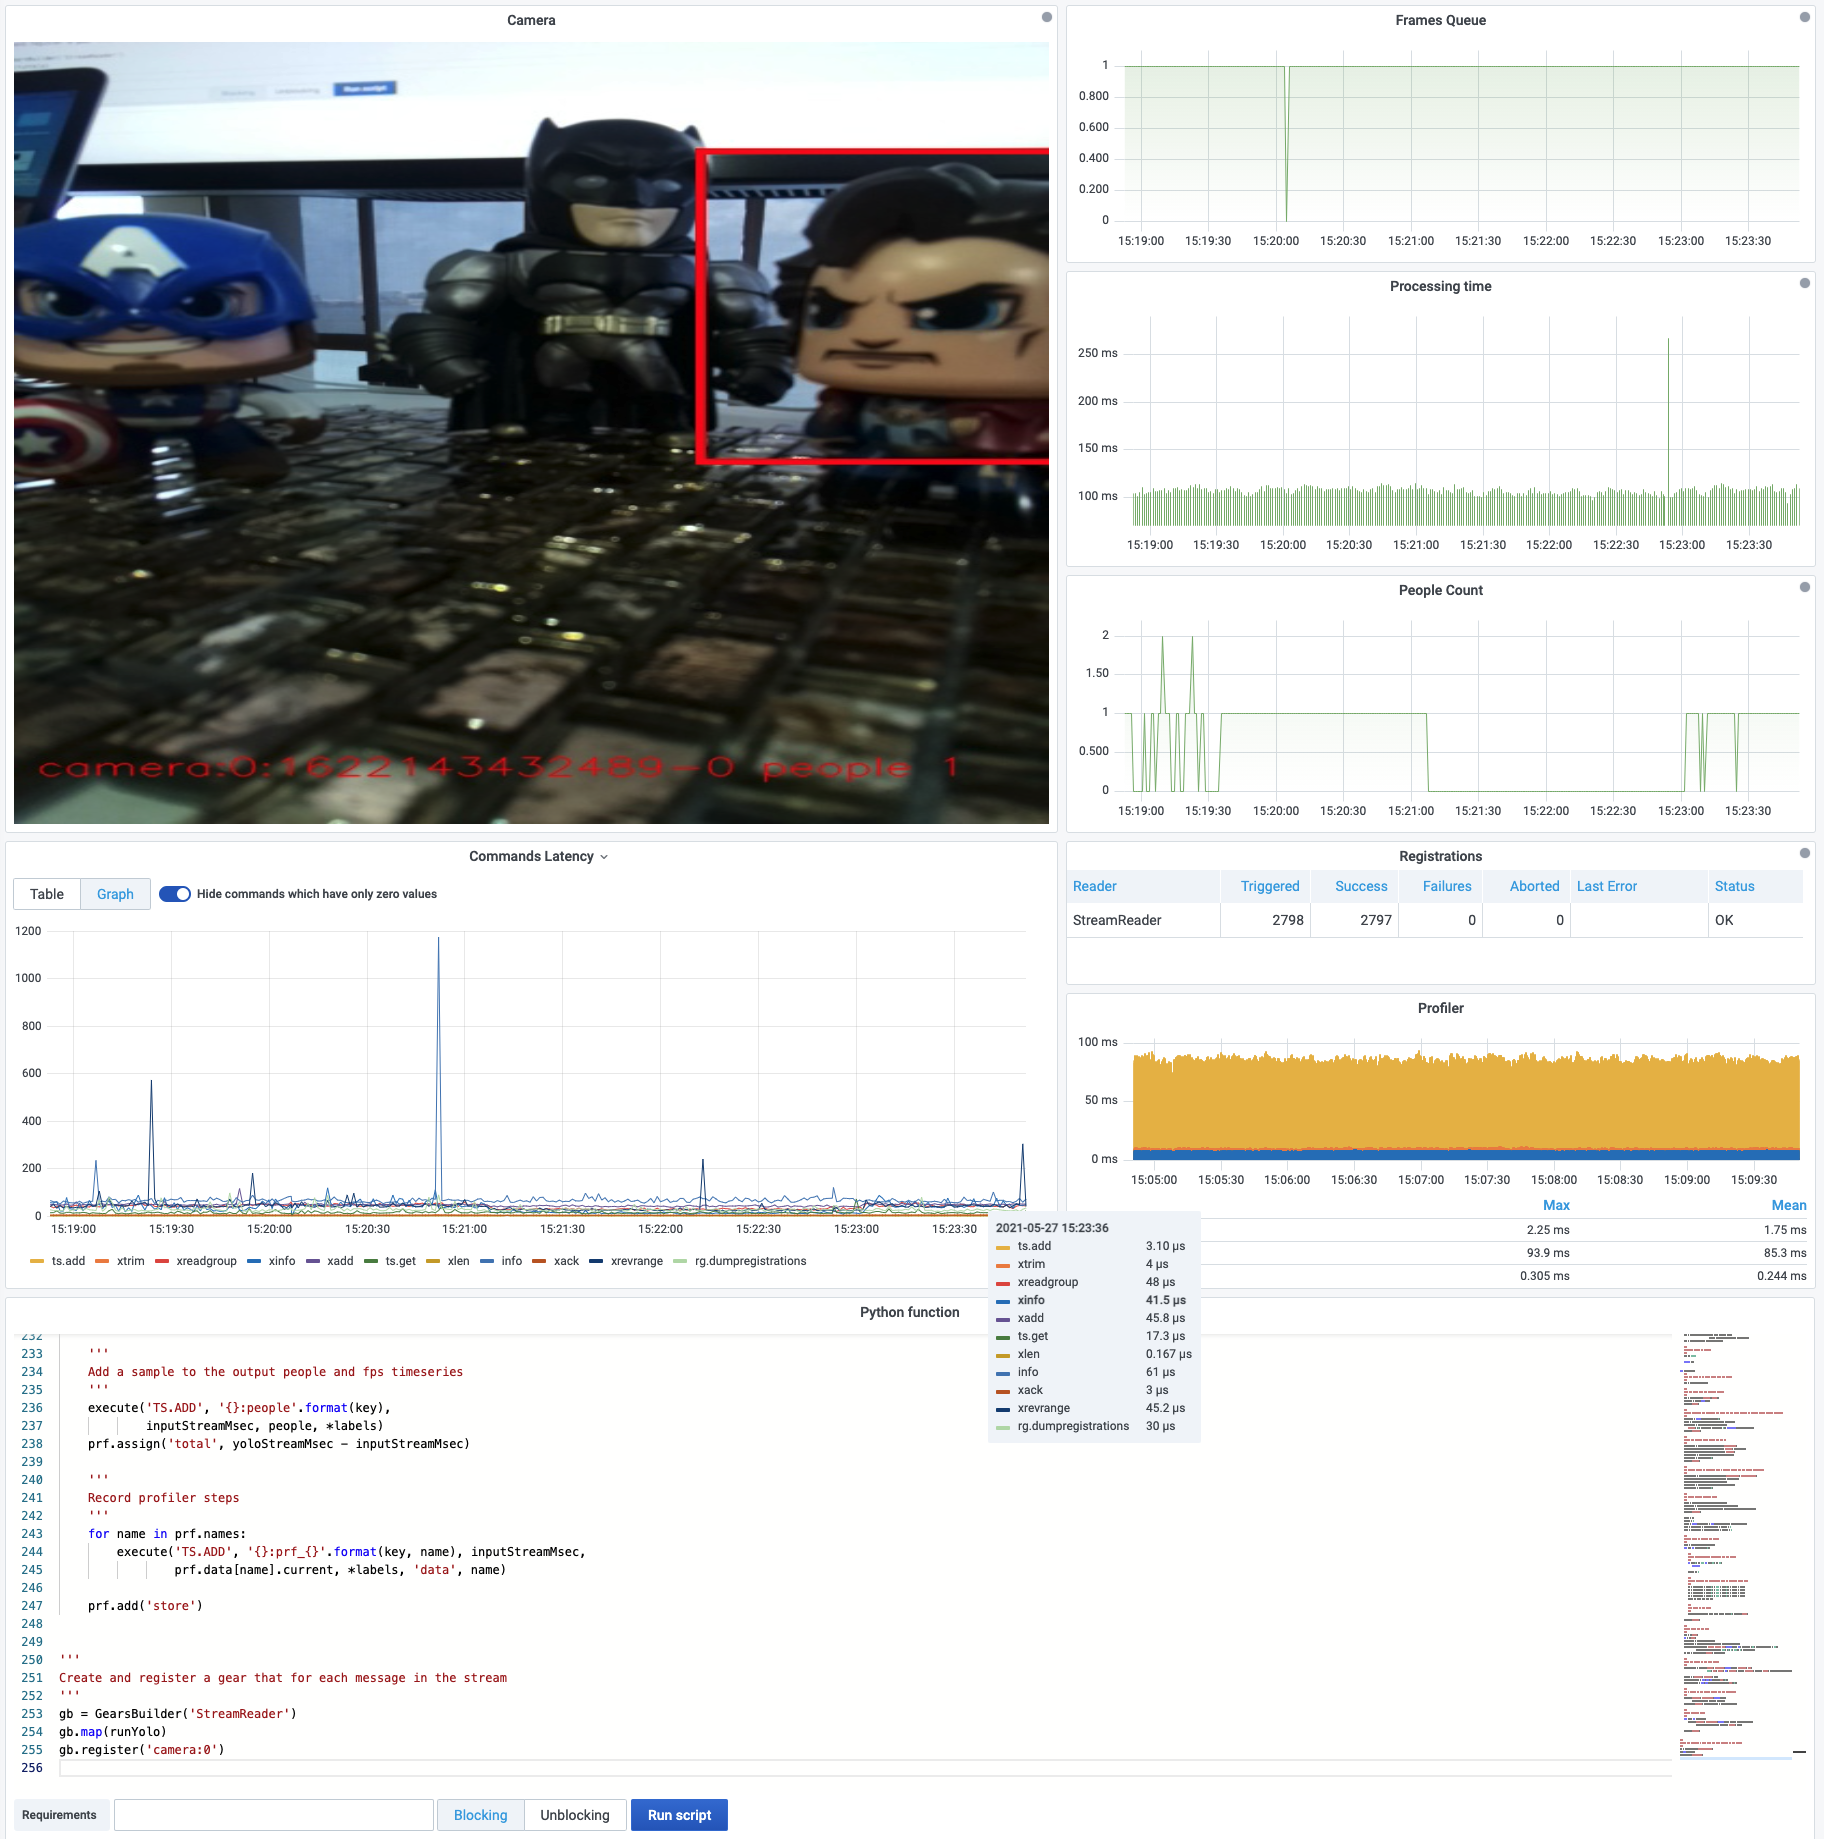Click the Profiler Max value 93.9 ms
The height and width of the screenshot is (1839, 1824).
click(1547, 1253)
